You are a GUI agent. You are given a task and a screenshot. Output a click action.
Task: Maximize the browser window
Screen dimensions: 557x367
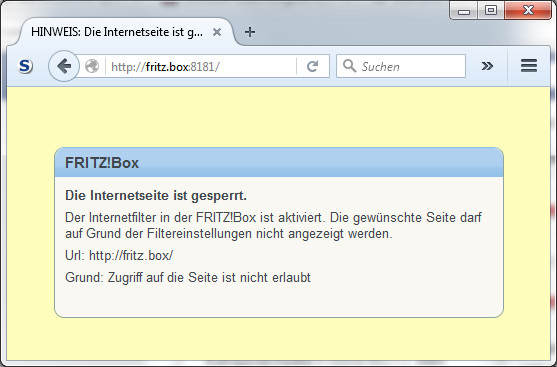491,11
